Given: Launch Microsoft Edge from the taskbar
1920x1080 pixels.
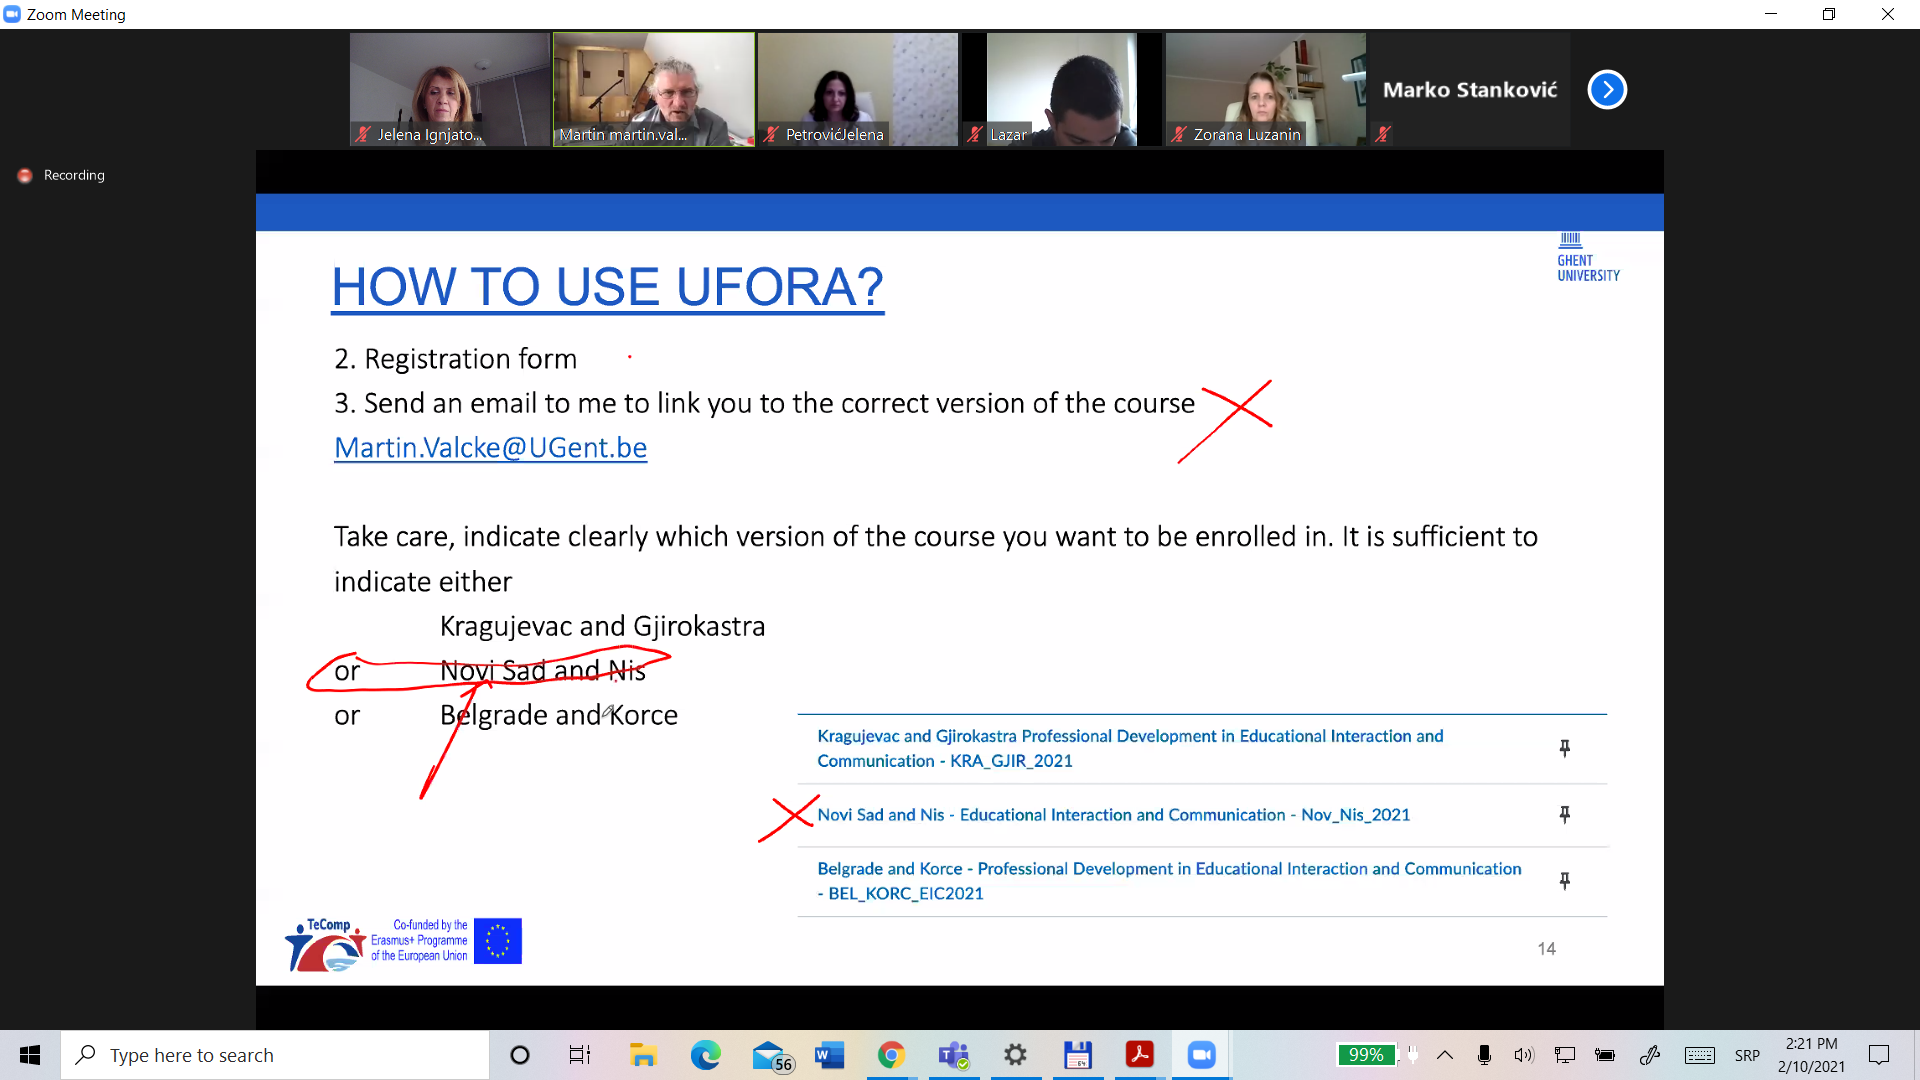Looking at the screenshot, I should point(705,1055).
